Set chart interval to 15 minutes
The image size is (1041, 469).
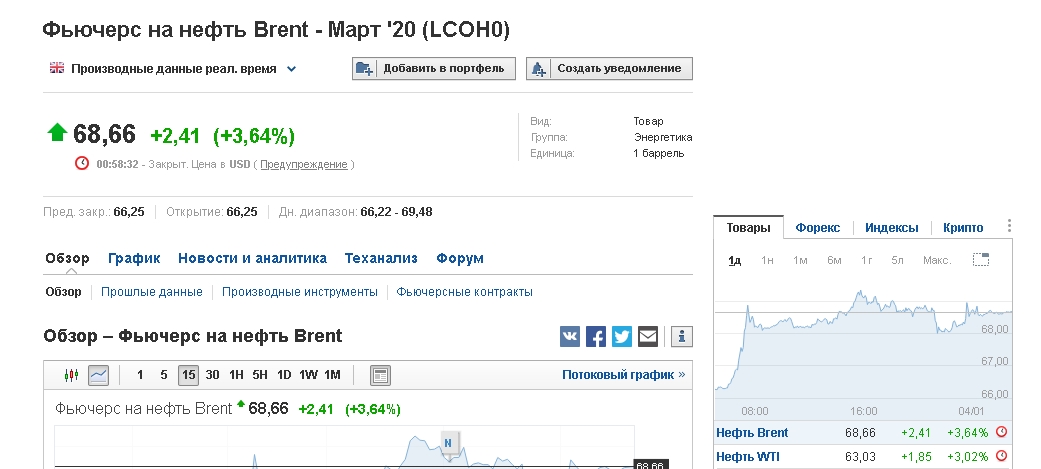pyautogui.click(x=189, y=375)
